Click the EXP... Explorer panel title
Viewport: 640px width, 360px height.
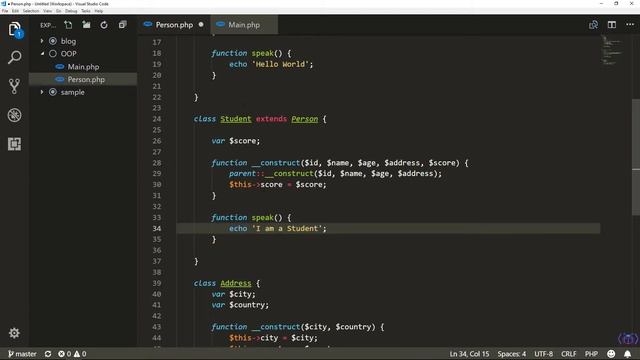tap(48, 25)
